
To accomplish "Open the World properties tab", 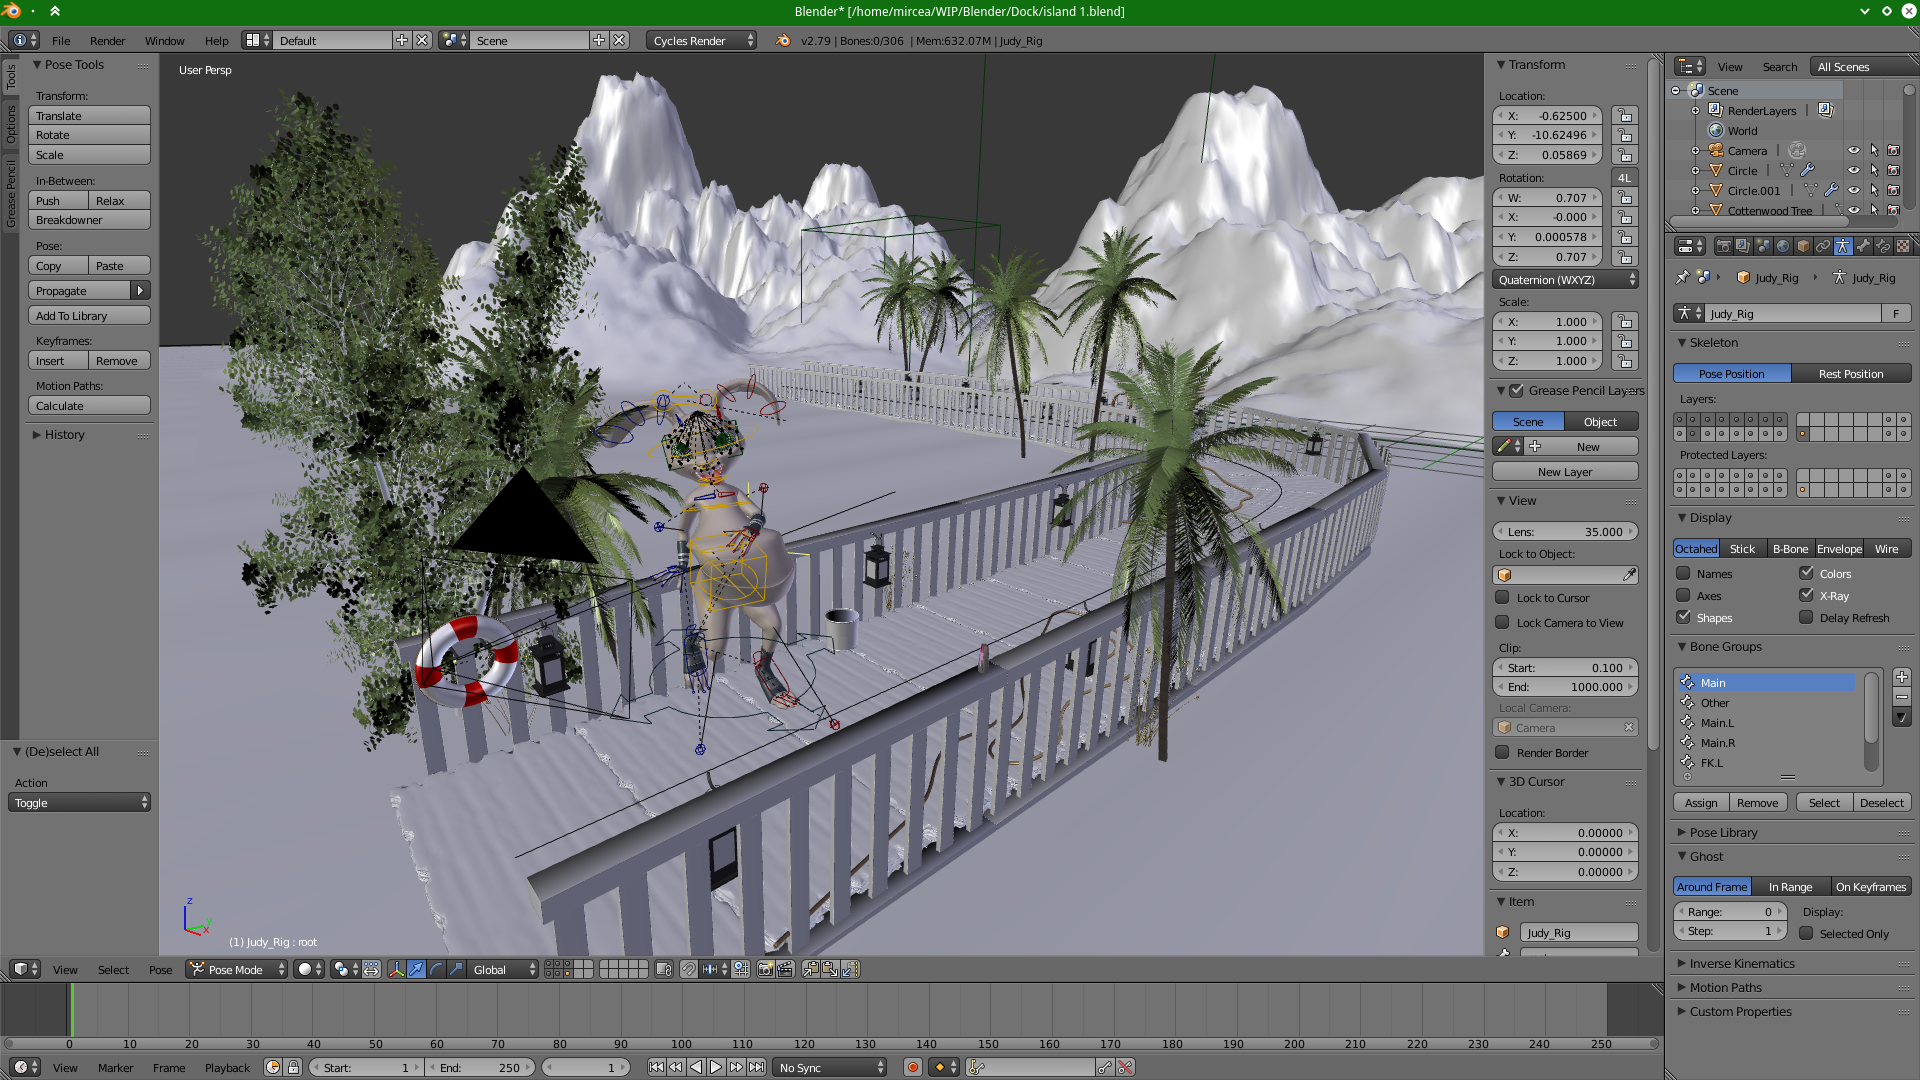I will 1783,246.
